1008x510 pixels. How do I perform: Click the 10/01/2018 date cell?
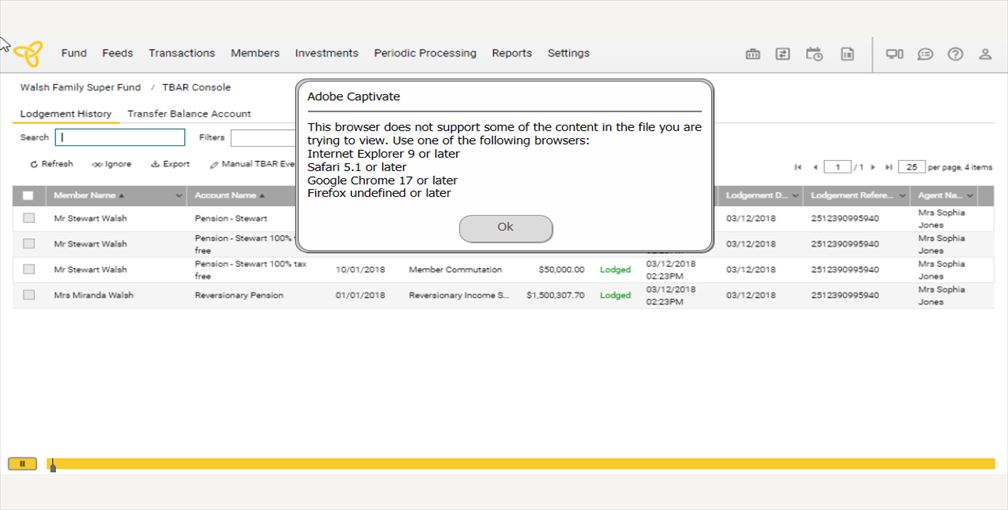(360, 269)
